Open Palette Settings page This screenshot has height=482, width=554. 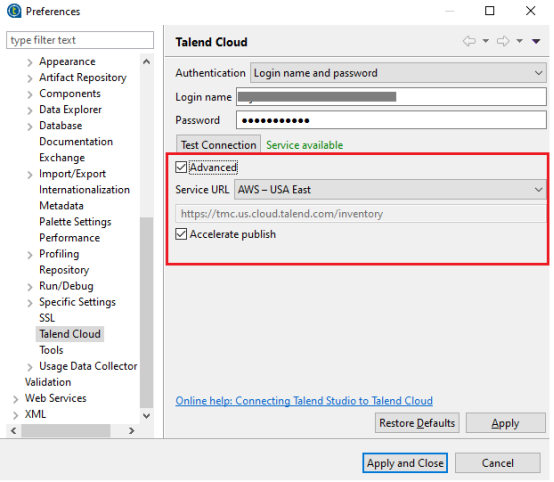pyautogui.click(x=75, y=222)
